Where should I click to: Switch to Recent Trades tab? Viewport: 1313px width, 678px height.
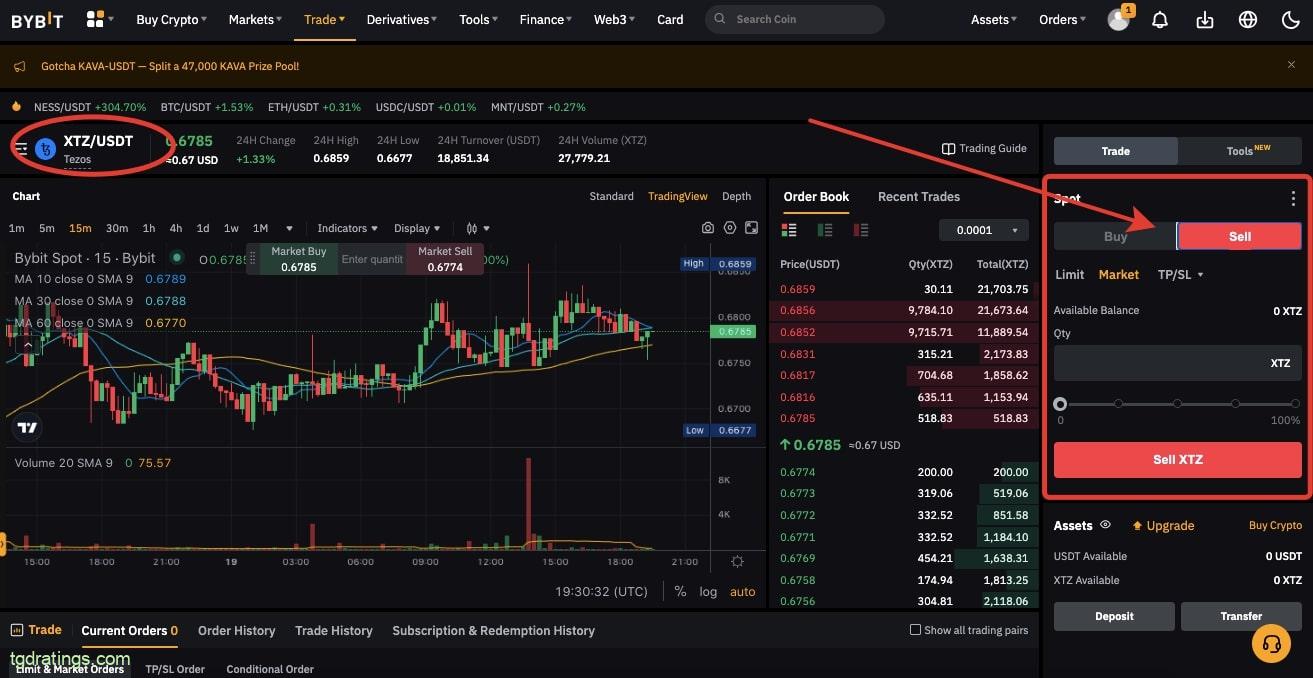(x=918, y=196)
